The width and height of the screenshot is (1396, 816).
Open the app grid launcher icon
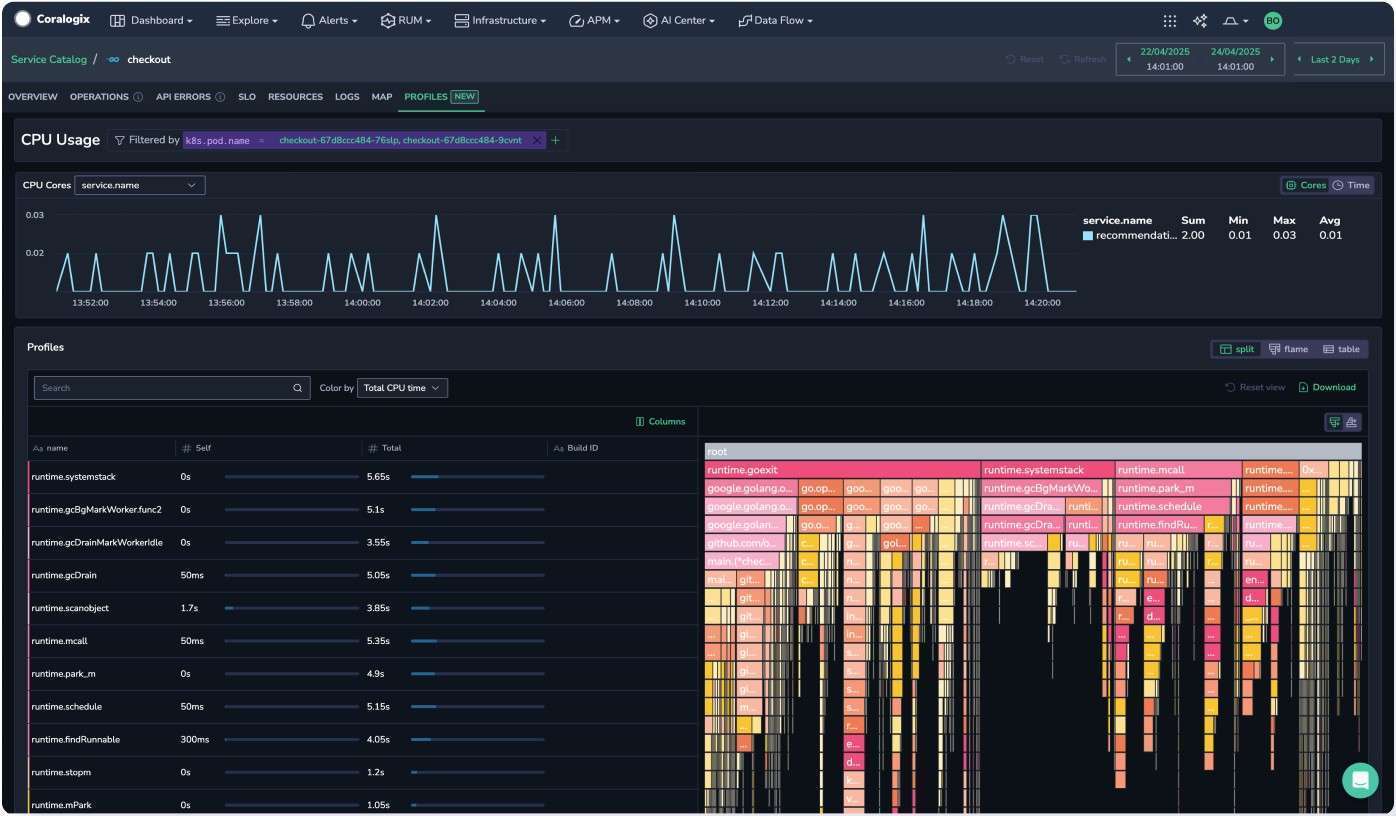pyautogui.click(x=1169, y=20)
